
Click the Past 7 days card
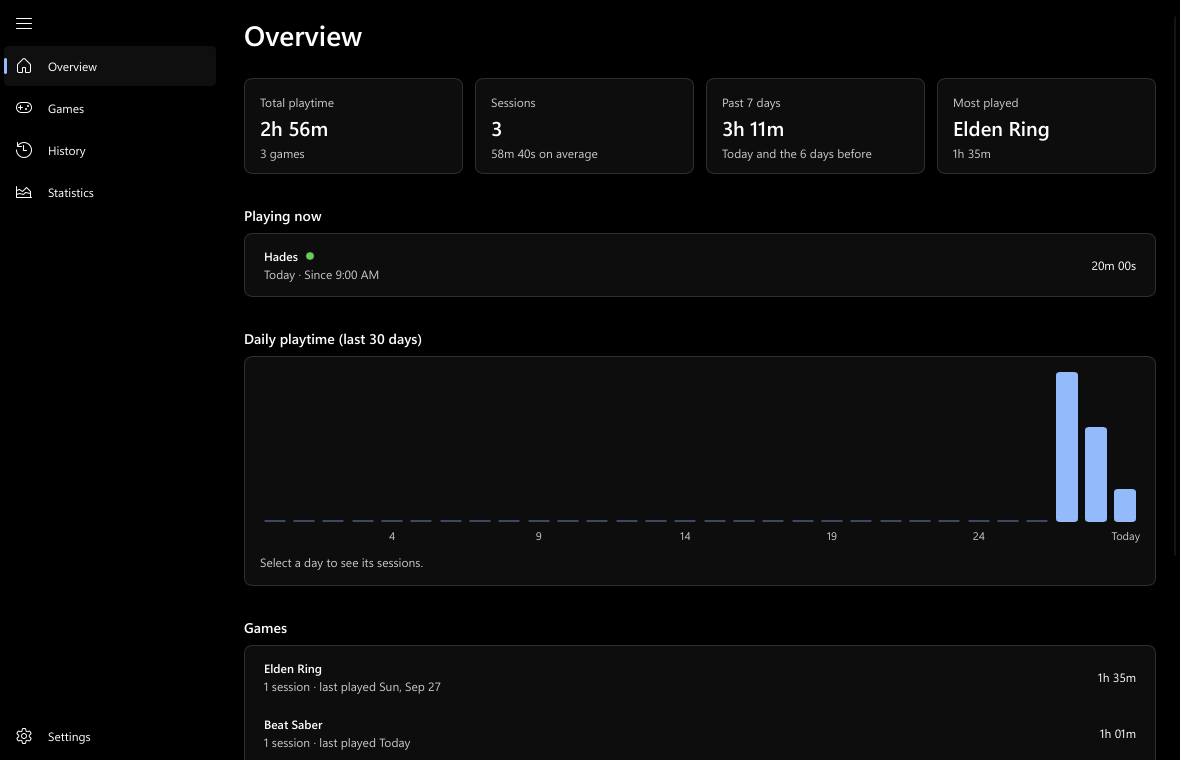click(815, 126)
